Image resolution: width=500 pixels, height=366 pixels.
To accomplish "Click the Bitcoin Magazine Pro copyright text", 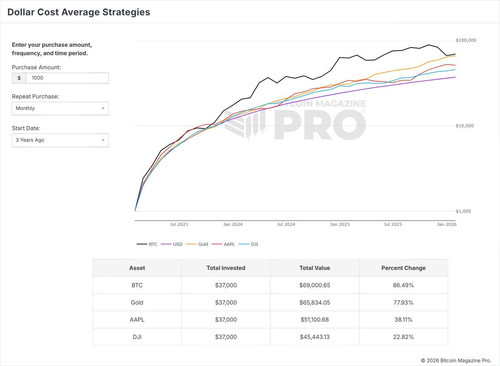I will tap(456, 360).
